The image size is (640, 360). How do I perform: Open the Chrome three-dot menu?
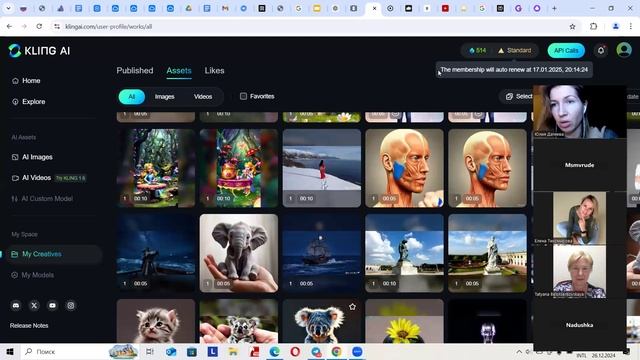click(631, 27)
